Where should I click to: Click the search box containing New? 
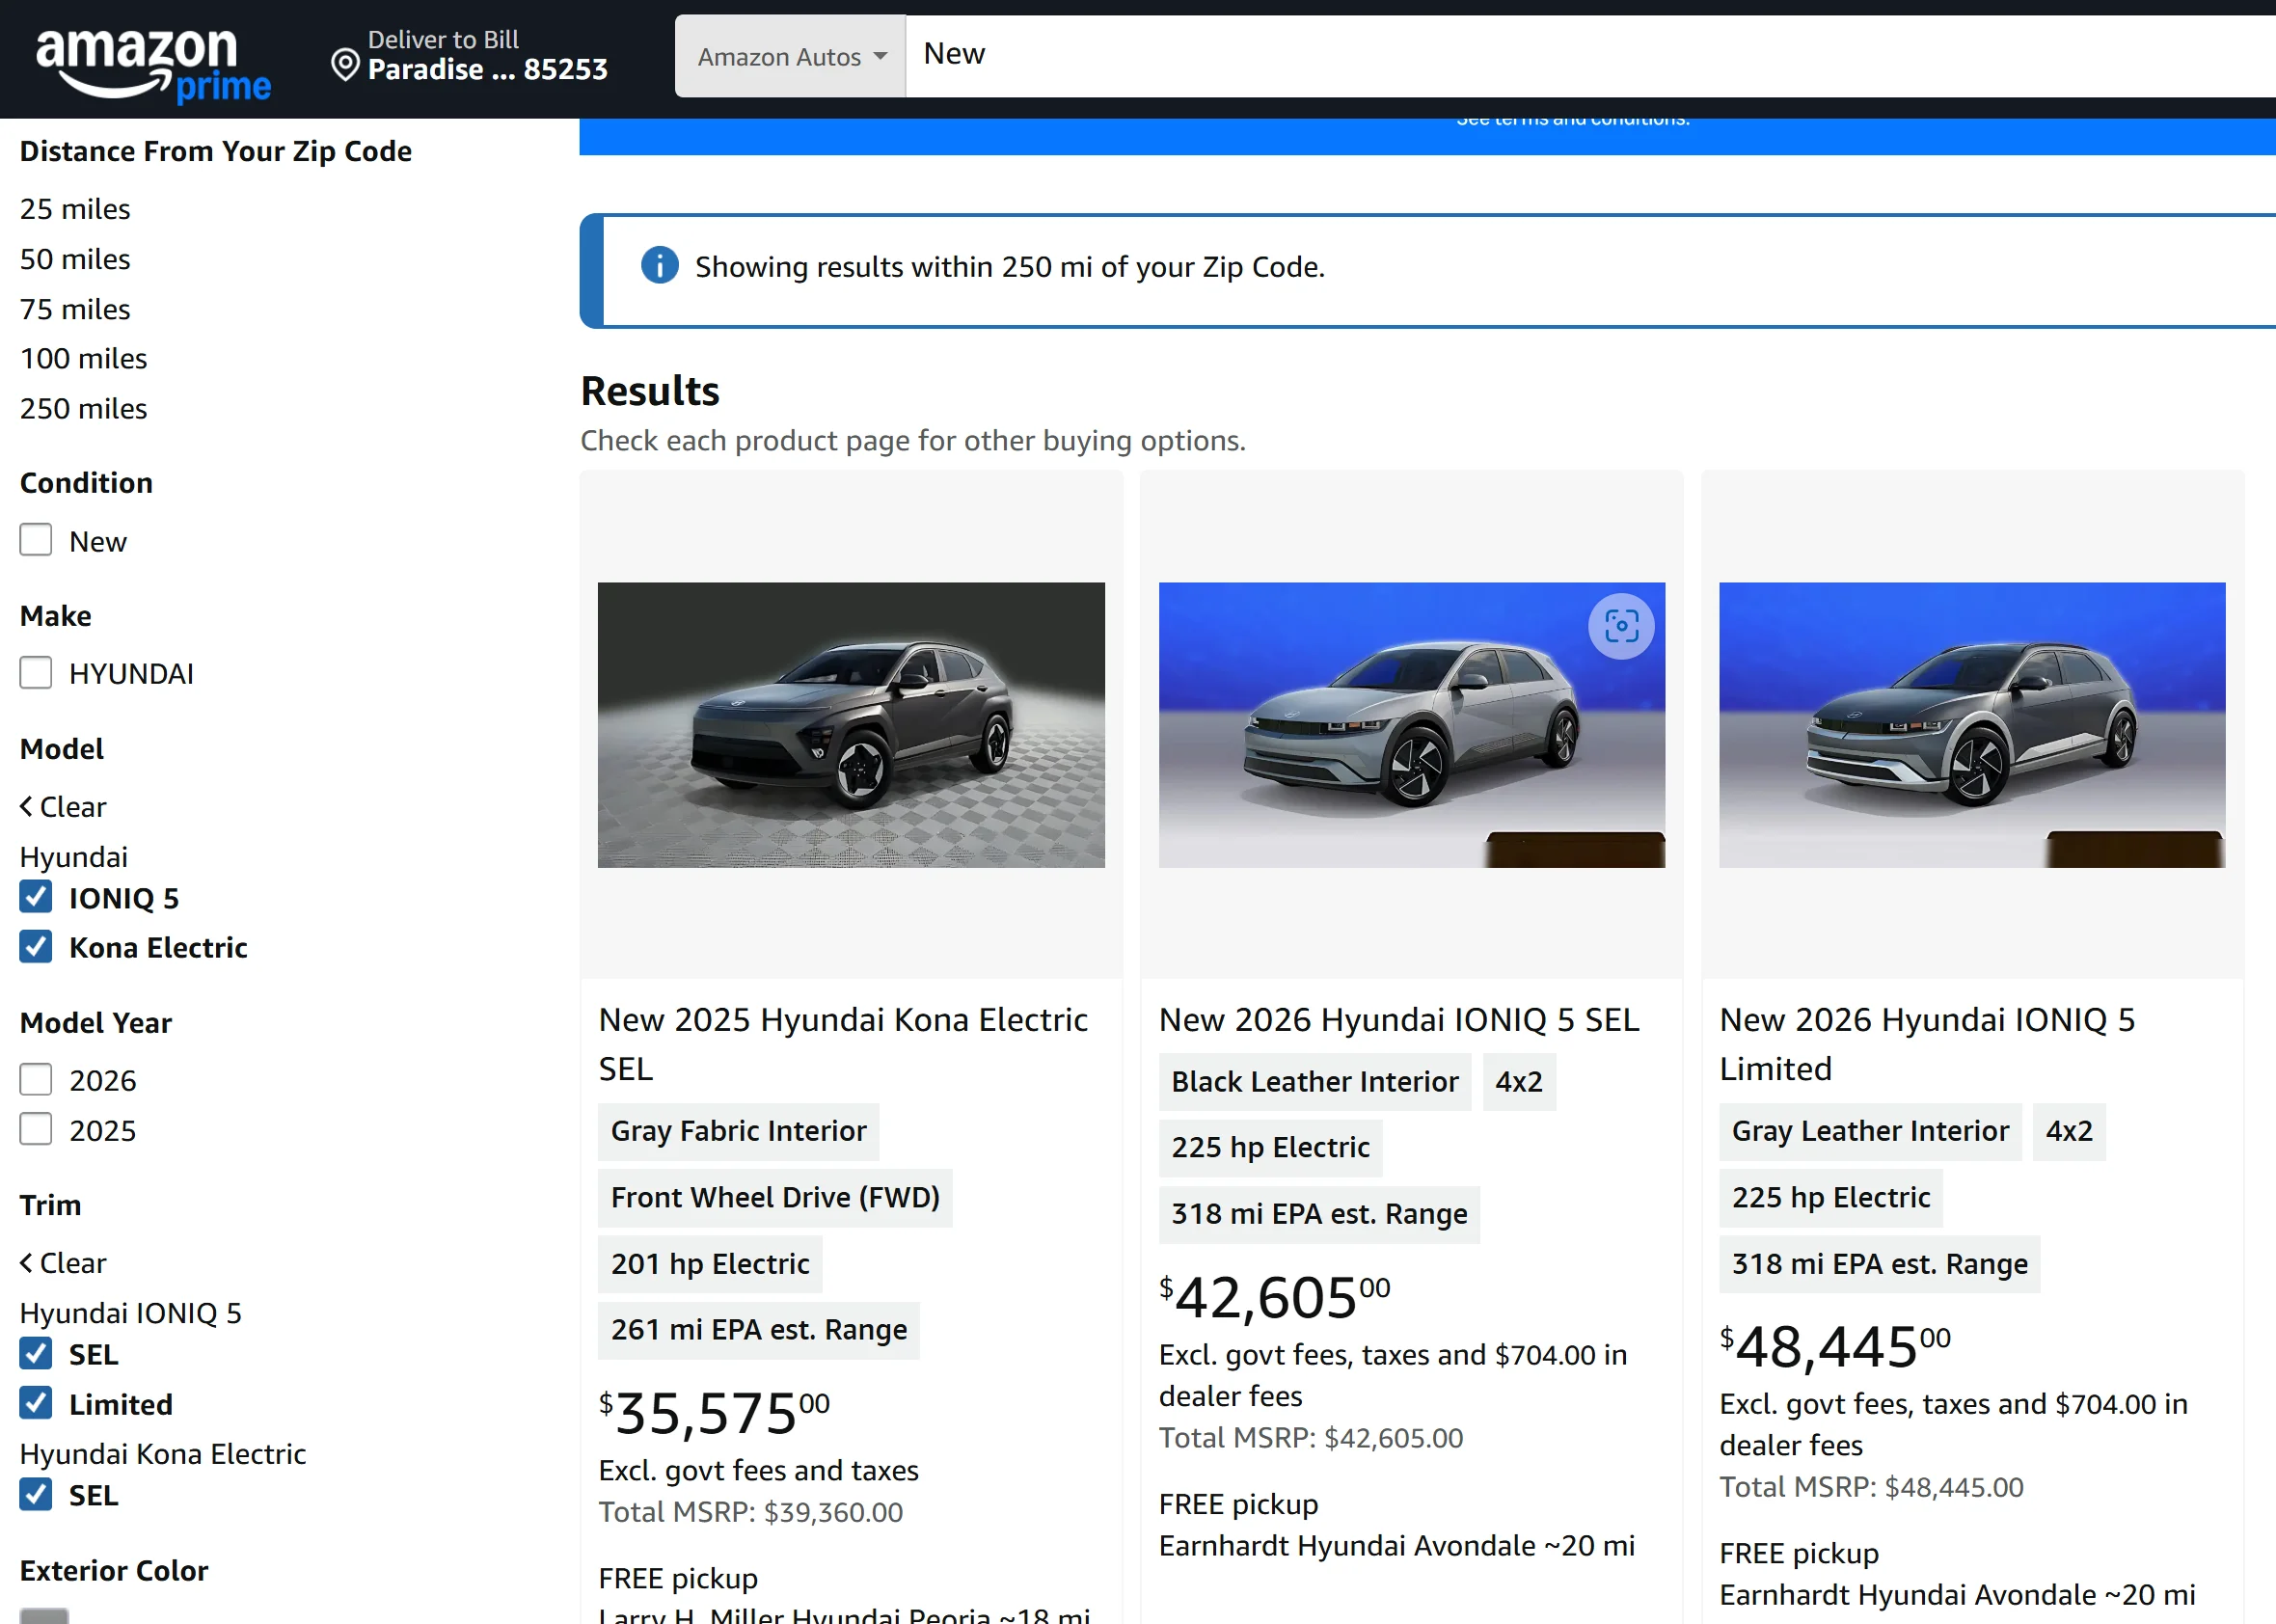(1590, 56)
